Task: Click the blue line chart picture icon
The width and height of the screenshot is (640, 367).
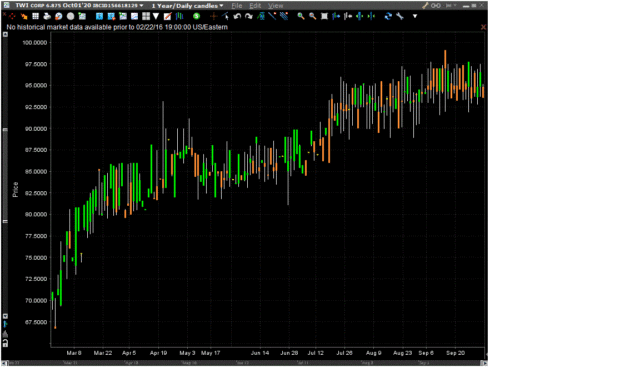Action: (x=134, y=16)
